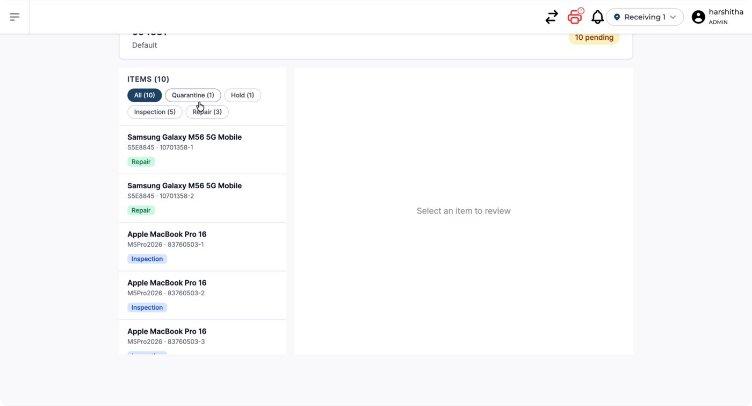The image size is (752, 406).
Task: Open the hamburger sidebar menu
Action: coord(14,17)
